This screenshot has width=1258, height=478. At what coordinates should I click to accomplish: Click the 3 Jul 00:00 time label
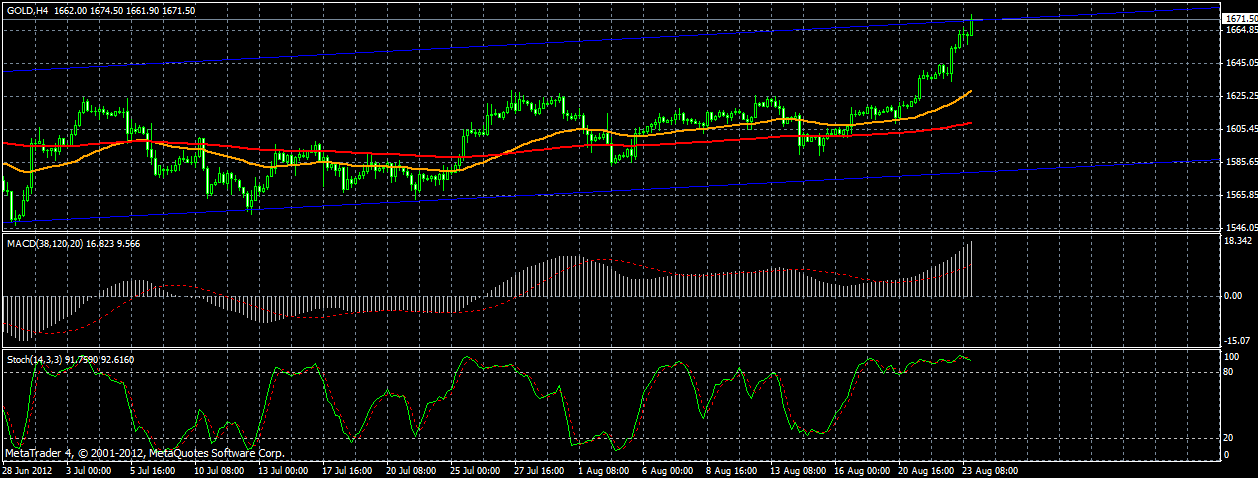89,468
